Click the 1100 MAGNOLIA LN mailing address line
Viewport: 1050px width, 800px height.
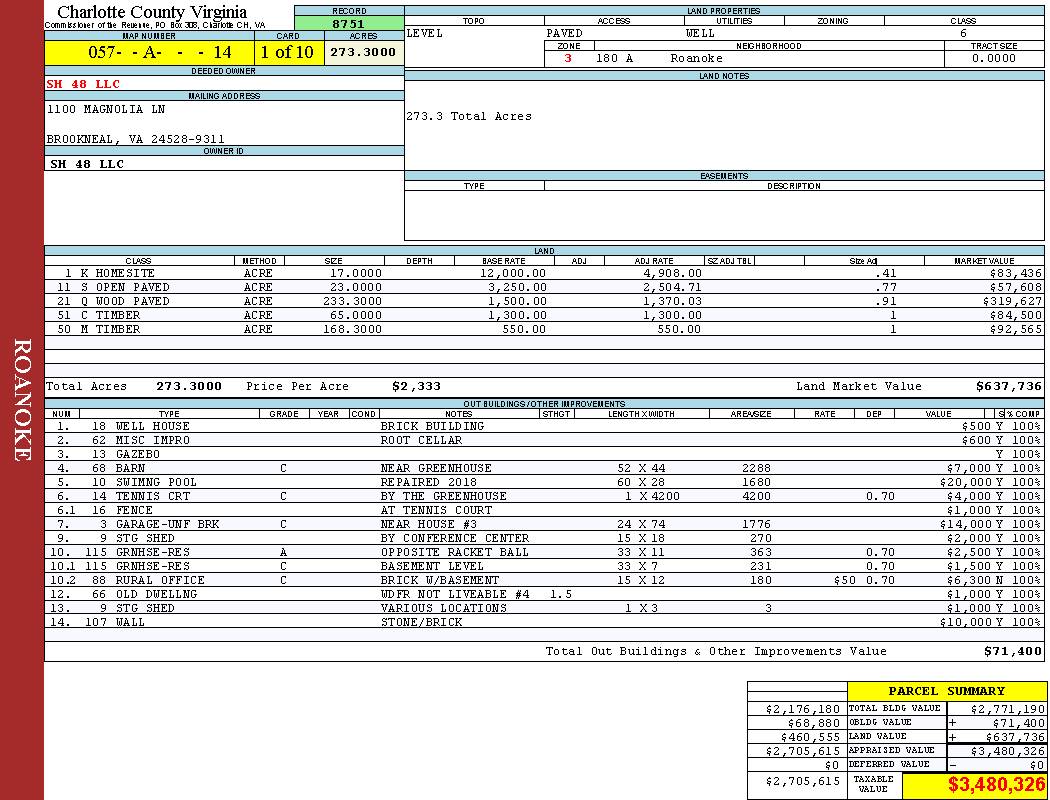(106, 109)
